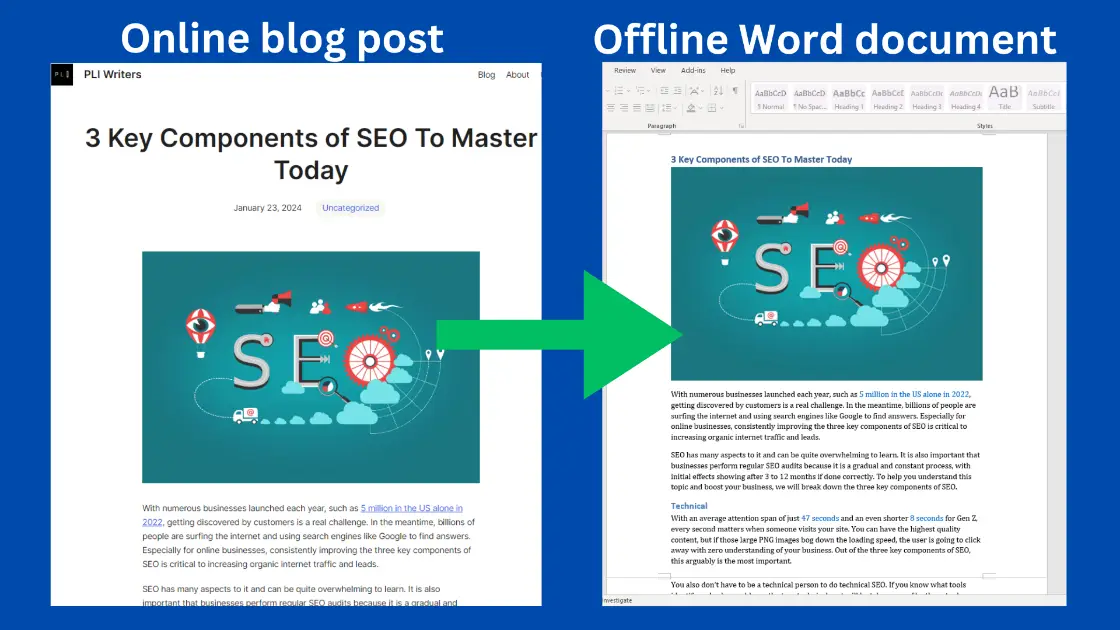The image size is (1120, 630).
Task: Click the Blog link in the header
Action: click(x=486, y=74)
